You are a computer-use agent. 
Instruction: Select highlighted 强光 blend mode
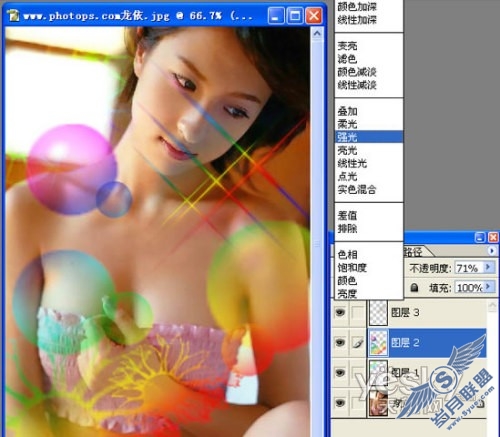click(369, 137)
